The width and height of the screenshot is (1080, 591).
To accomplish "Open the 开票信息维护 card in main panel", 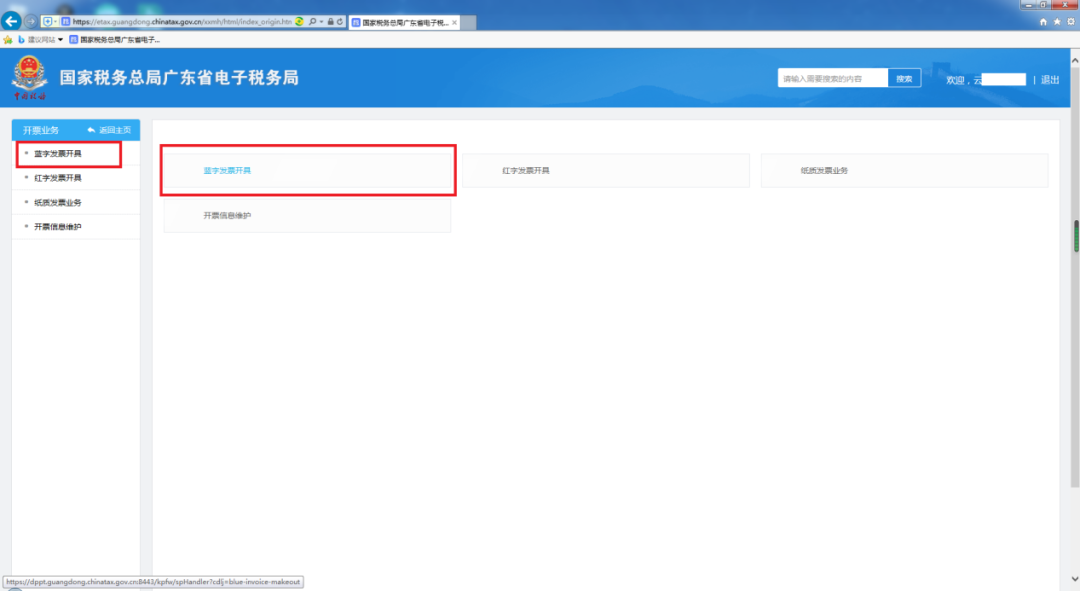I will click(x=307, y=216).
